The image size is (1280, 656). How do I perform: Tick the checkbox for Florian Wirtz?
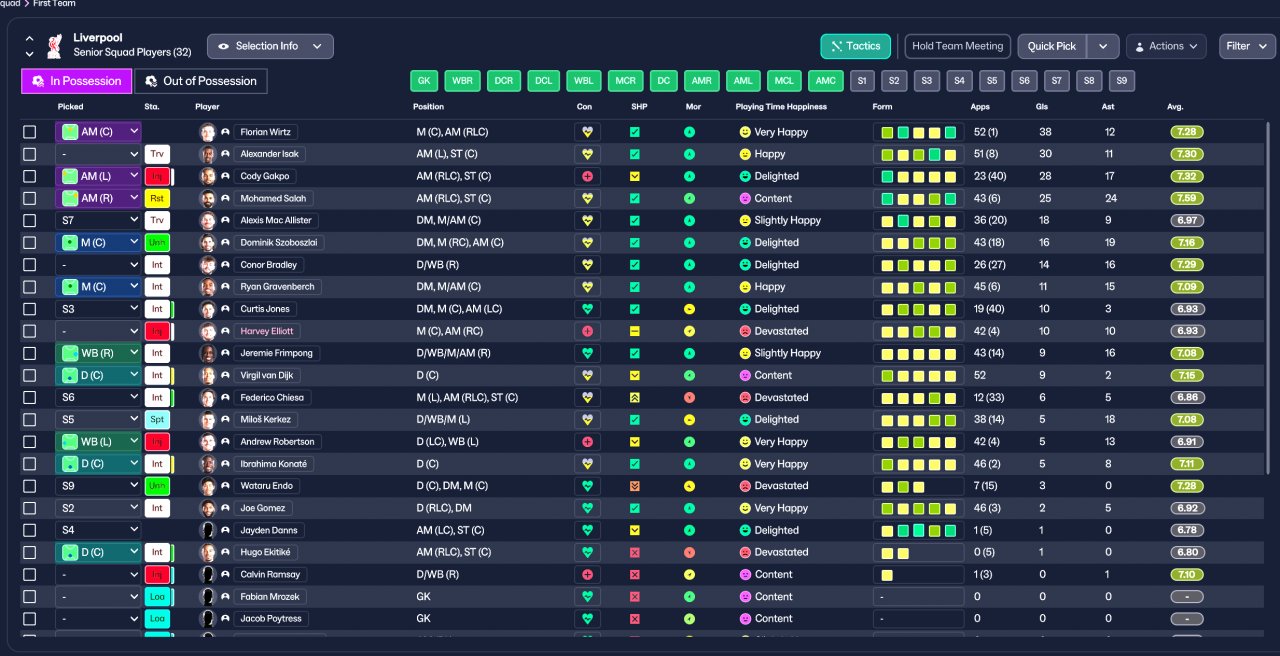[30, 132]
